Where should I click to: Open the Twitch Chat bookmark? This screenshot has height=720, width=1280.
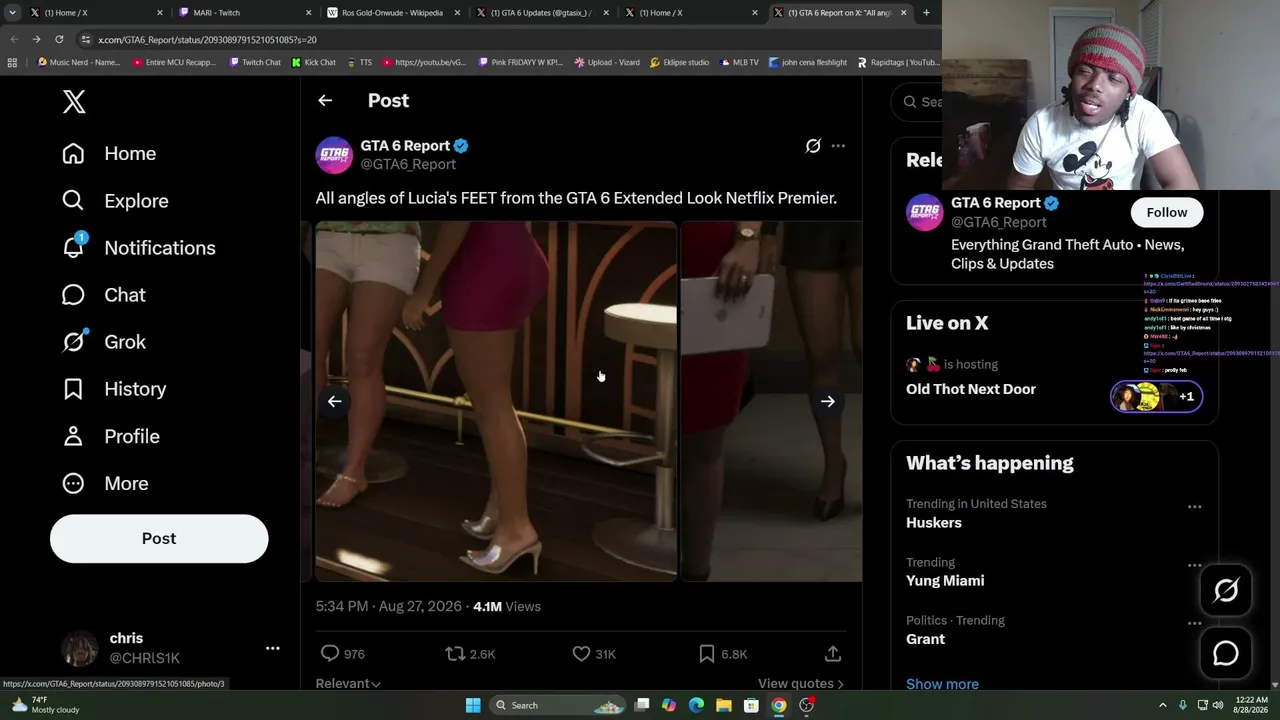tap(255, 62)
